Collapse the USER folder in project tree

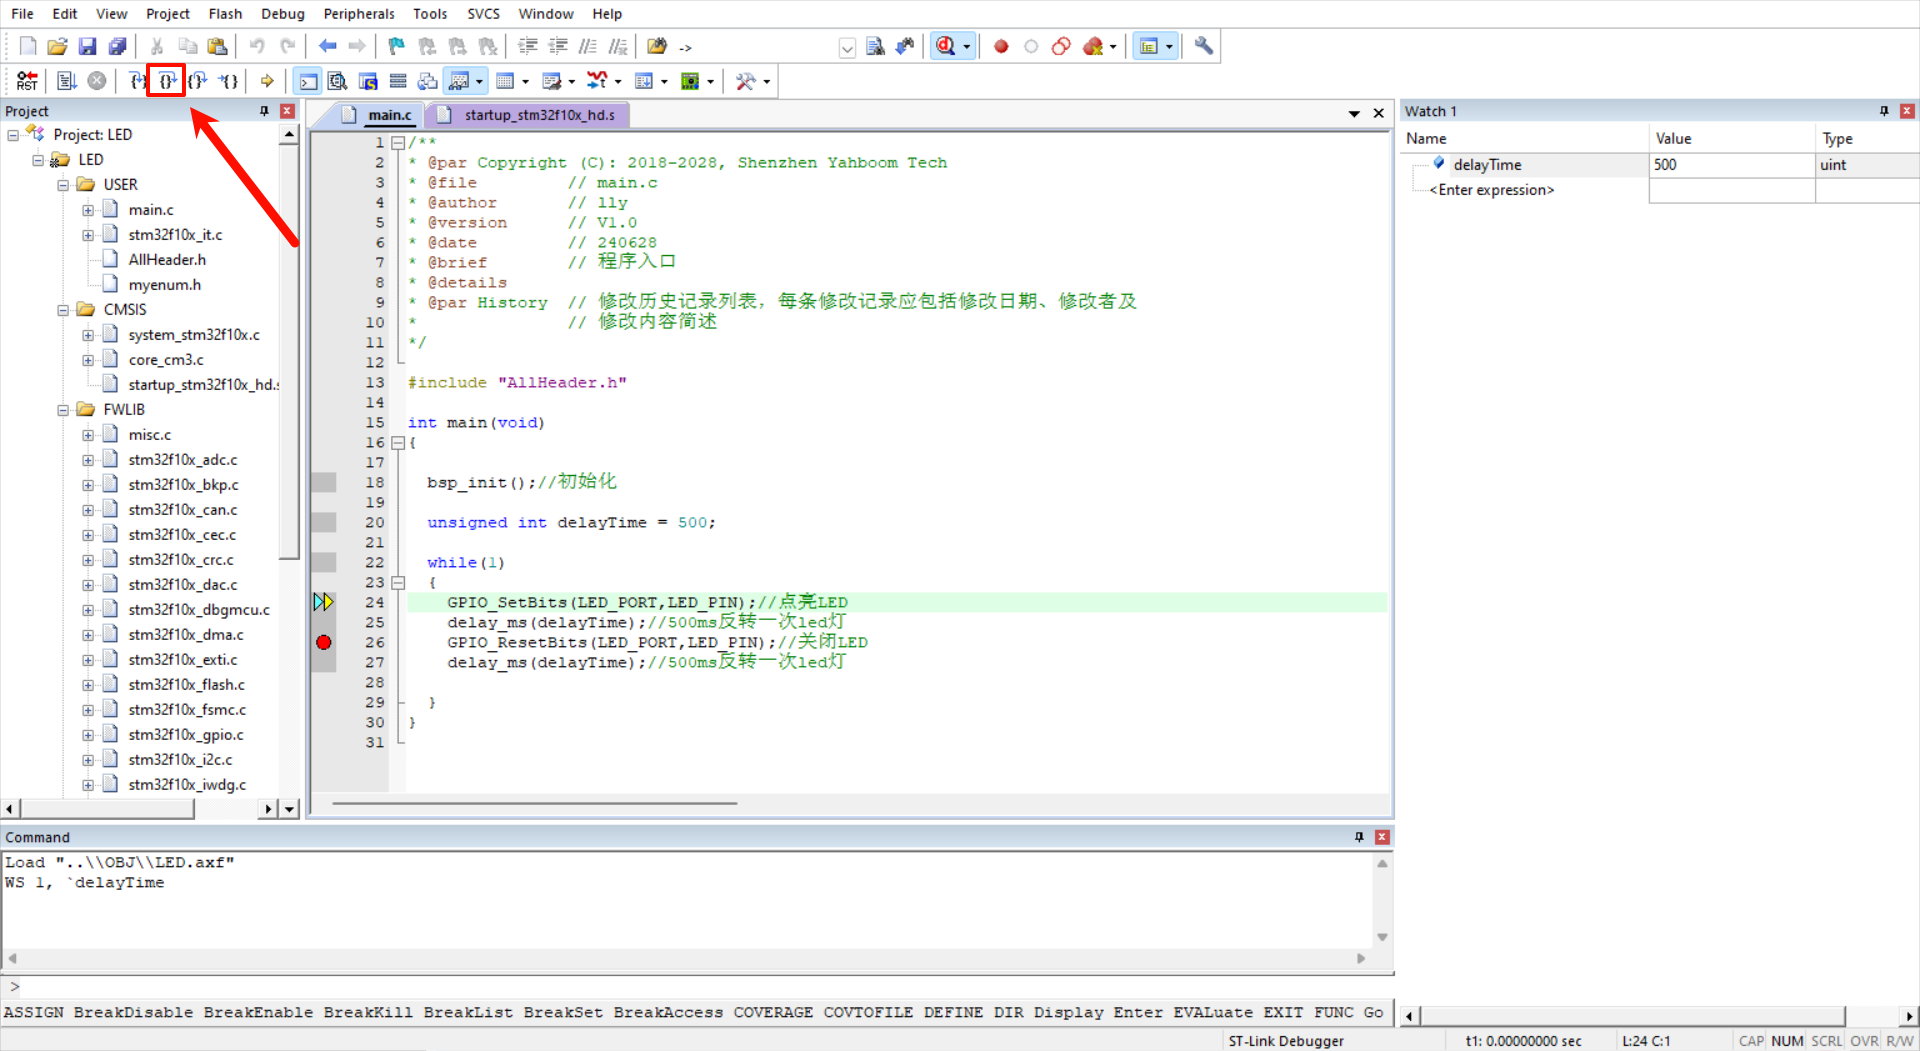[63, 185]
